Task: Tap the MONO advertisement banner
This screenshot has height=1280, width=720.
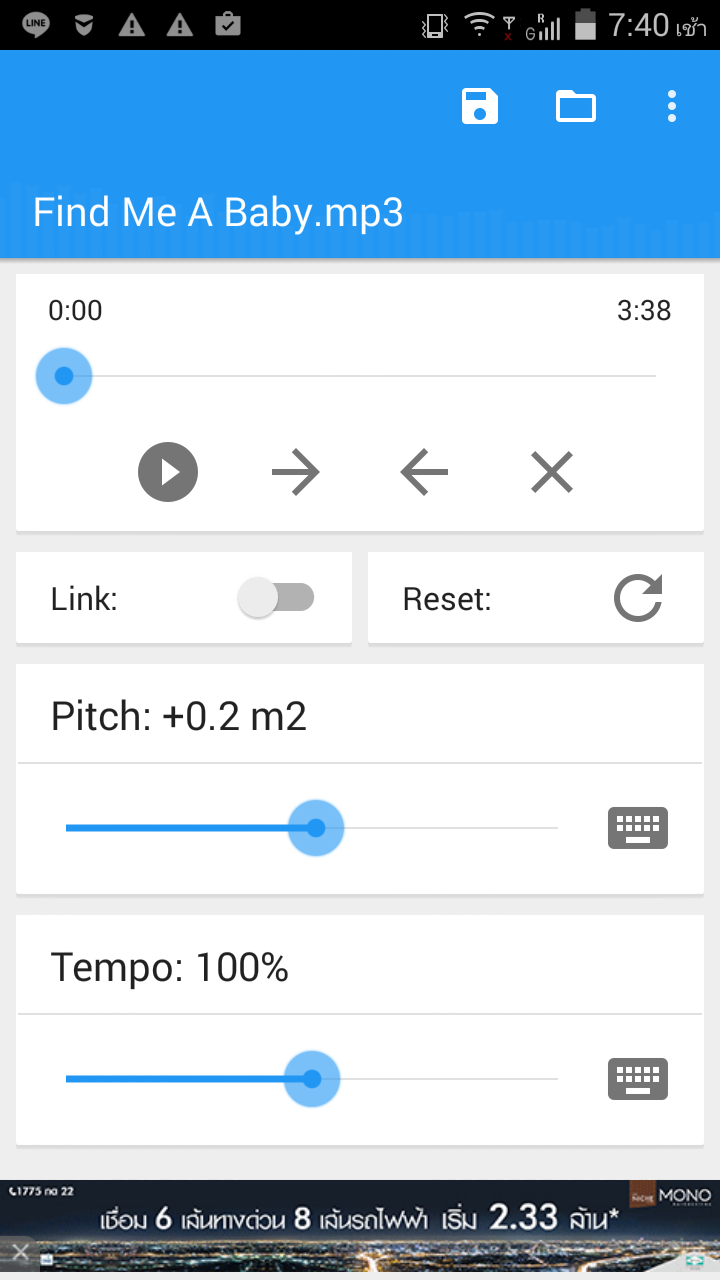Action: click(360, 1227)
